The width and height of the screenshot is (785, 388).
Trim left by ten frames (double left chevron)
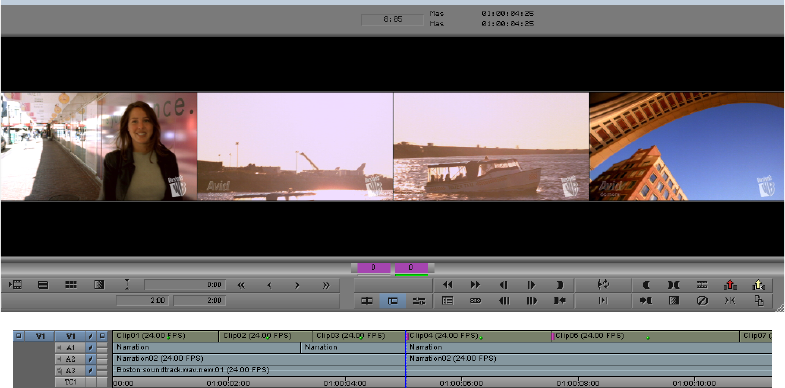click(241, 285)
